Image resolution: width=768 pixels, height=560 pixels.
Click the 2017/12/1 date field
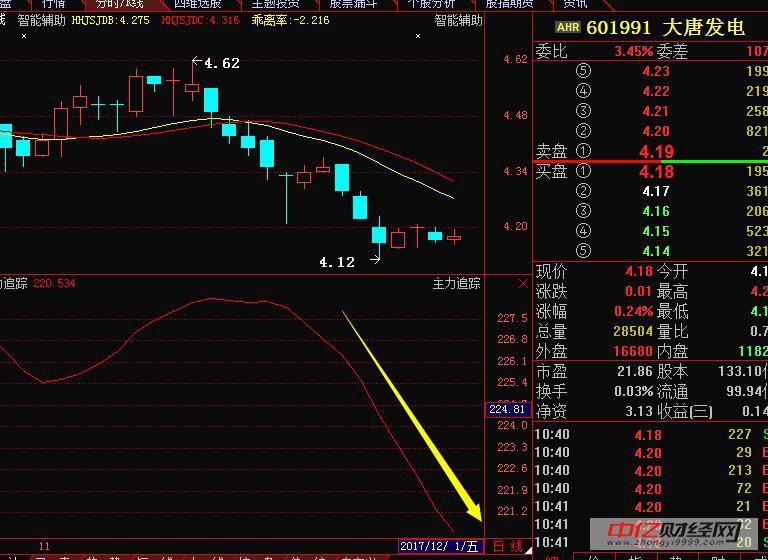click(x=439, y=546)
